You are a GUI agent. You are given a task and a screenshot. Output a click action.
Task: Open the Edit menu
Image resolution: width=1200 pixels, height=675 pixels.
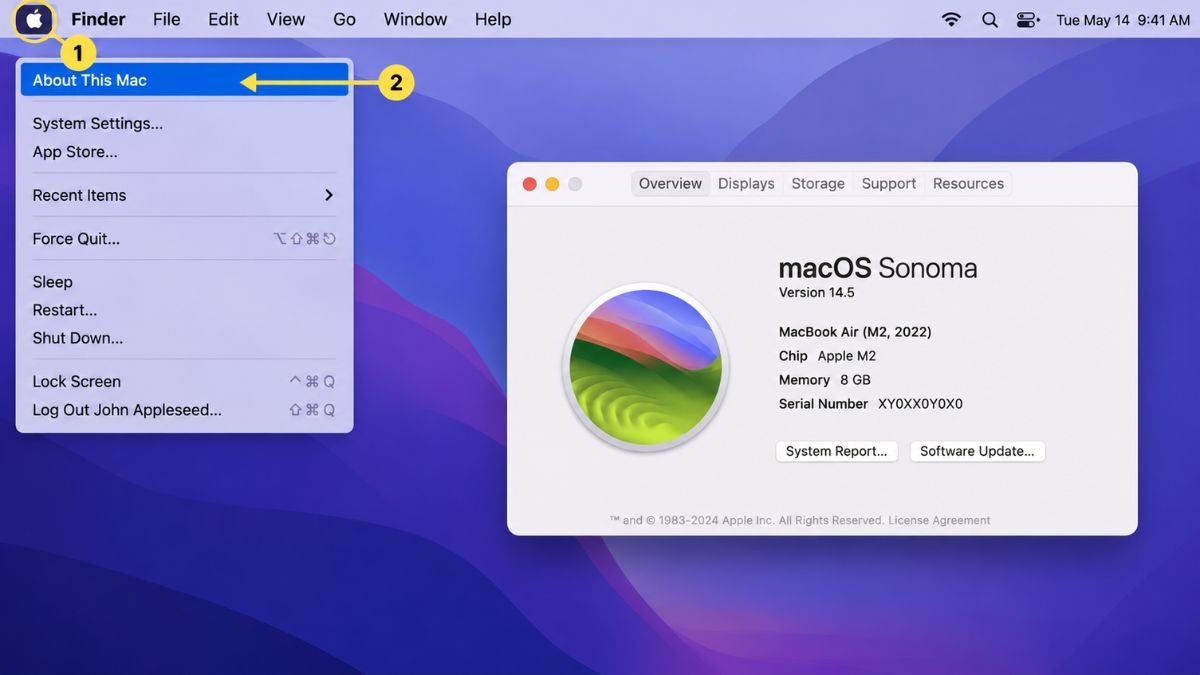tap(223, 19)
